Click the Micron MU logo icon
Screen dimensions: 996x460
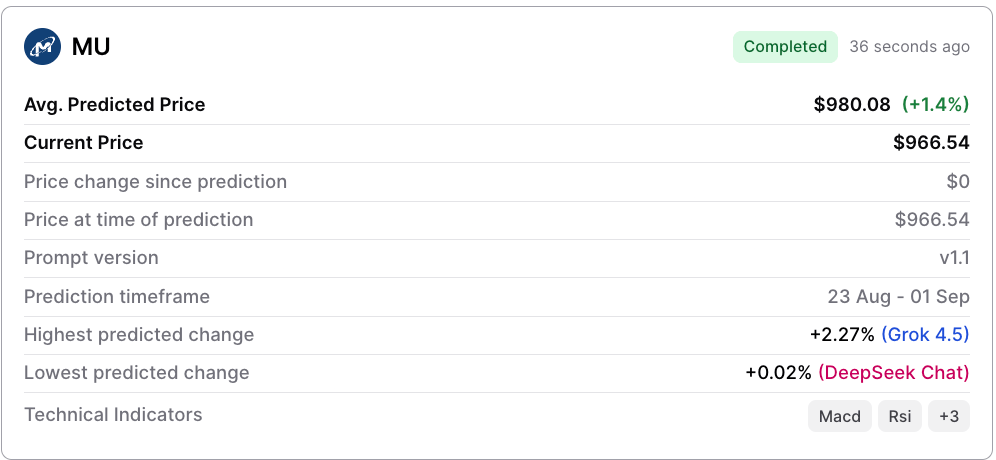pyautogui.click(x=43, y=46)
